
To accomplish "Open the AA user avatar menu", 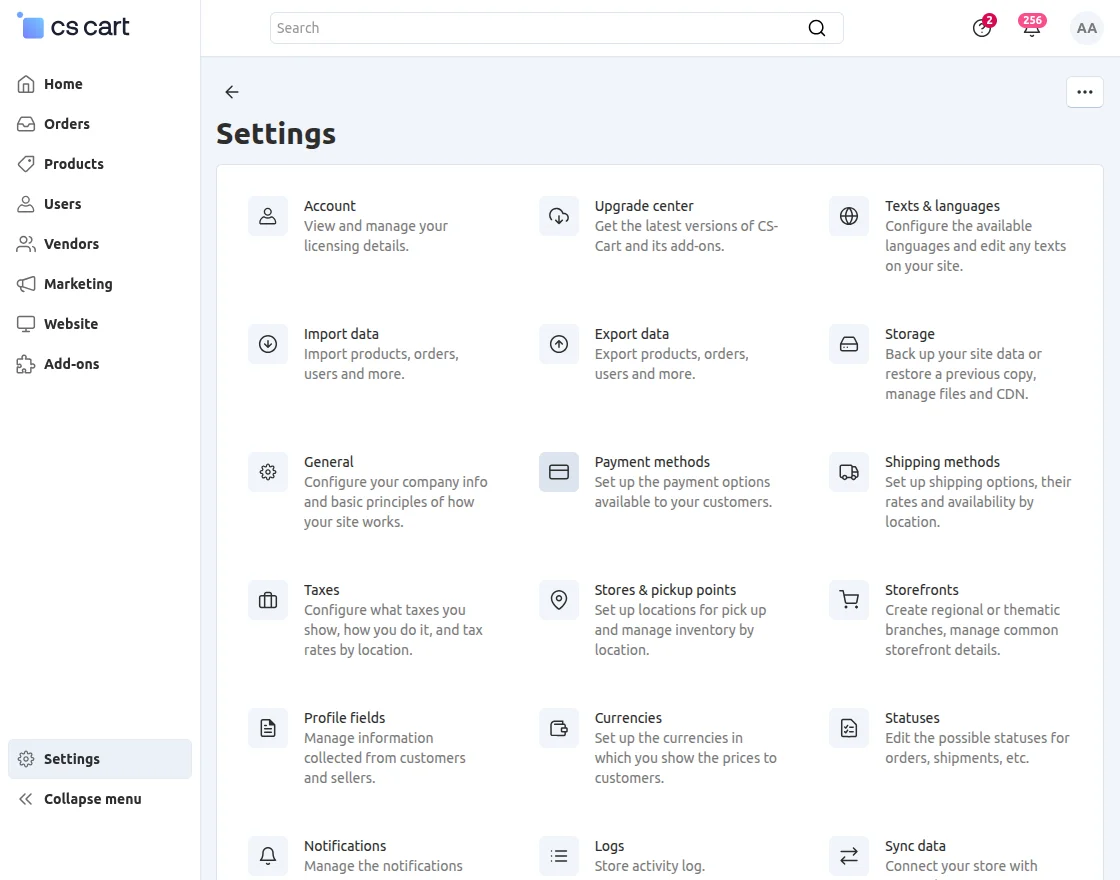I will click(x=1086, y=29).
